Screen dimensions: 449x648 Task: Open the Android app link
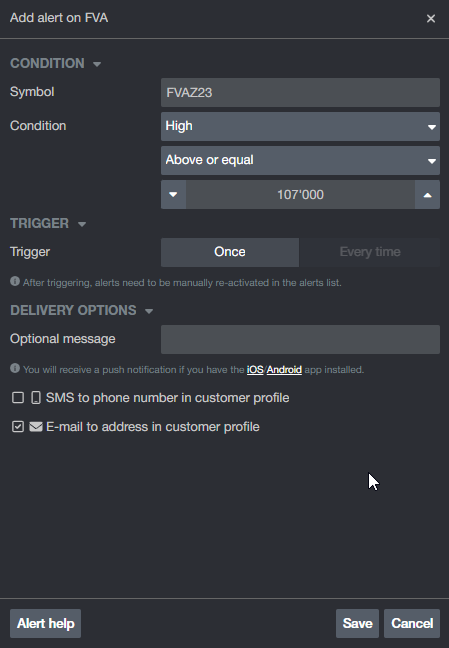(284, 369)
